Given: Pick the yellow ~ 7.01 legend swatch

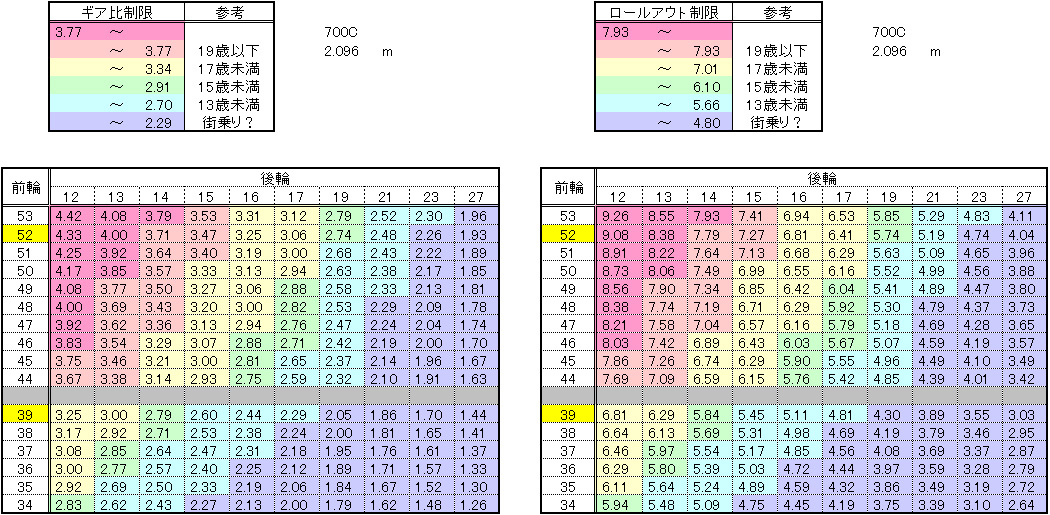Looking at the screenshot, I should pos(664,68).
